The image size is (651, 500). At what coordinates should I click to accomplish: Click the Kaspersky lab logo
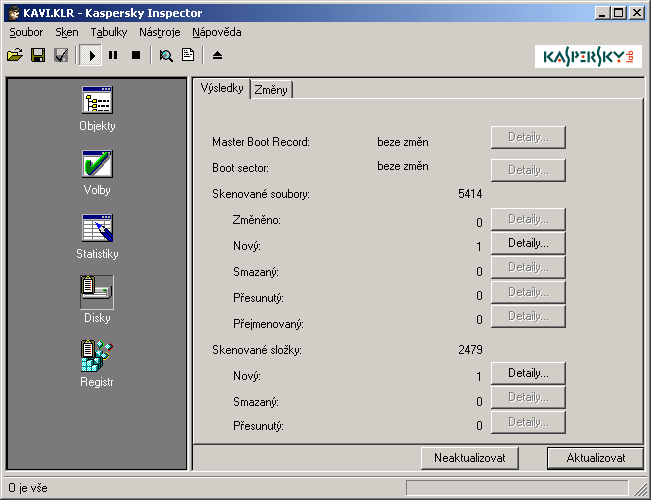(588, 56)
